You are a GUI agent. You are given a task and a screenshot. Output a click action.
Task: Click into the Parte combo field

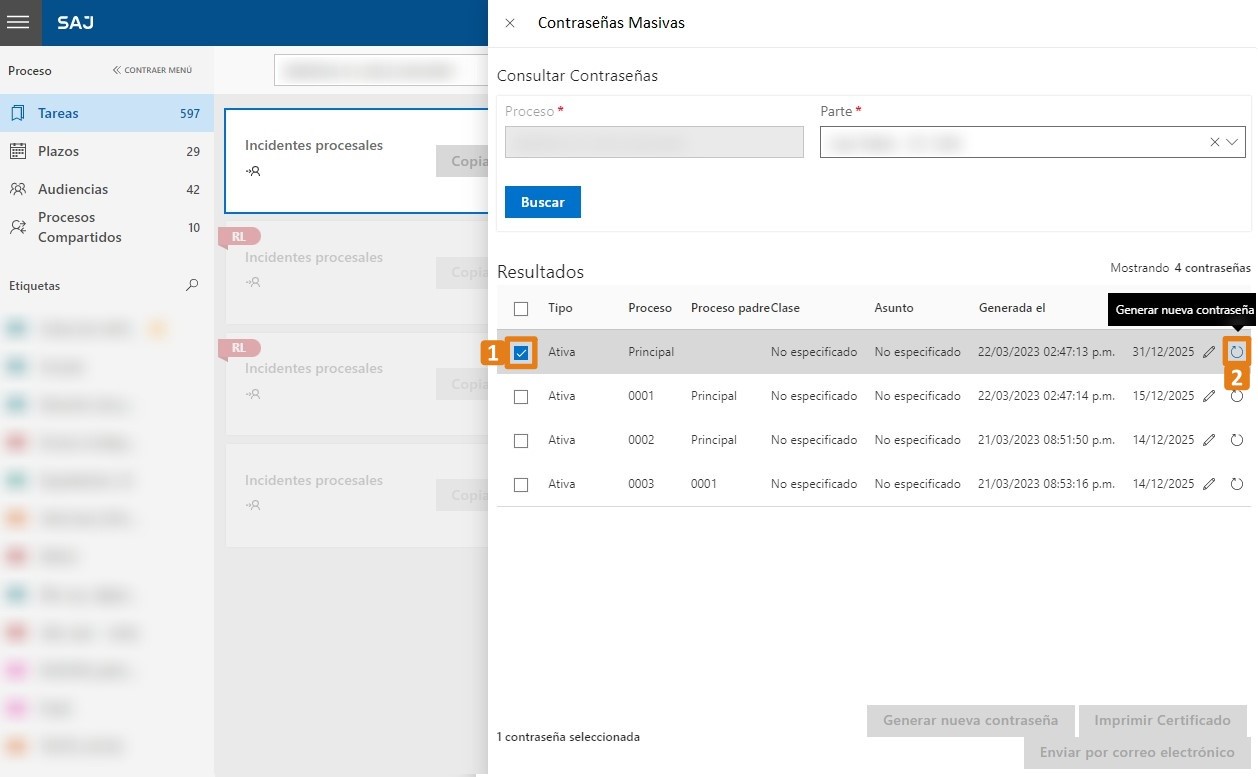tap(1032, 142)
